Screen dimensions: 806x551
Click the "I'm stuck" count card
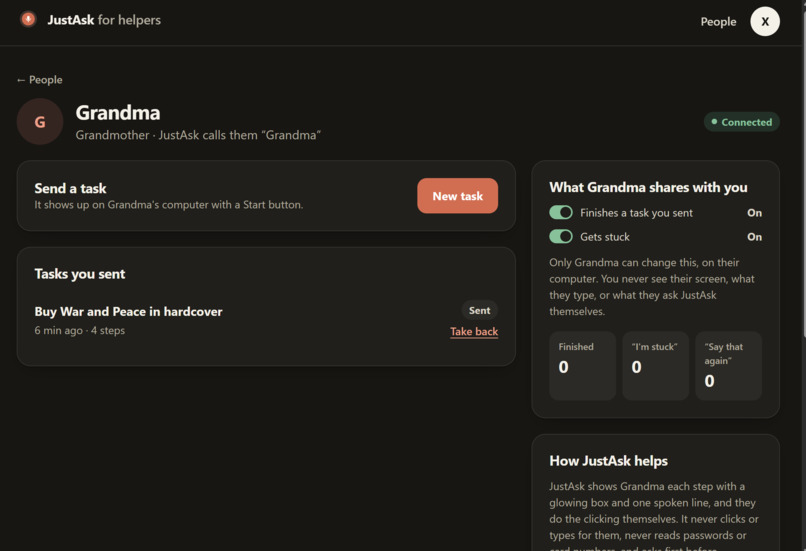coord(655,365)
